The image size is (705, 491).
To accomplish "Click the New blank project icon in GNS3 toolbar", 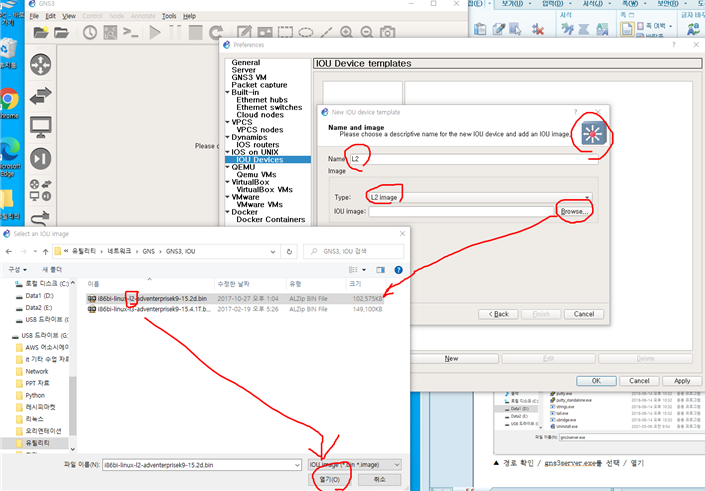I will 41,32.
